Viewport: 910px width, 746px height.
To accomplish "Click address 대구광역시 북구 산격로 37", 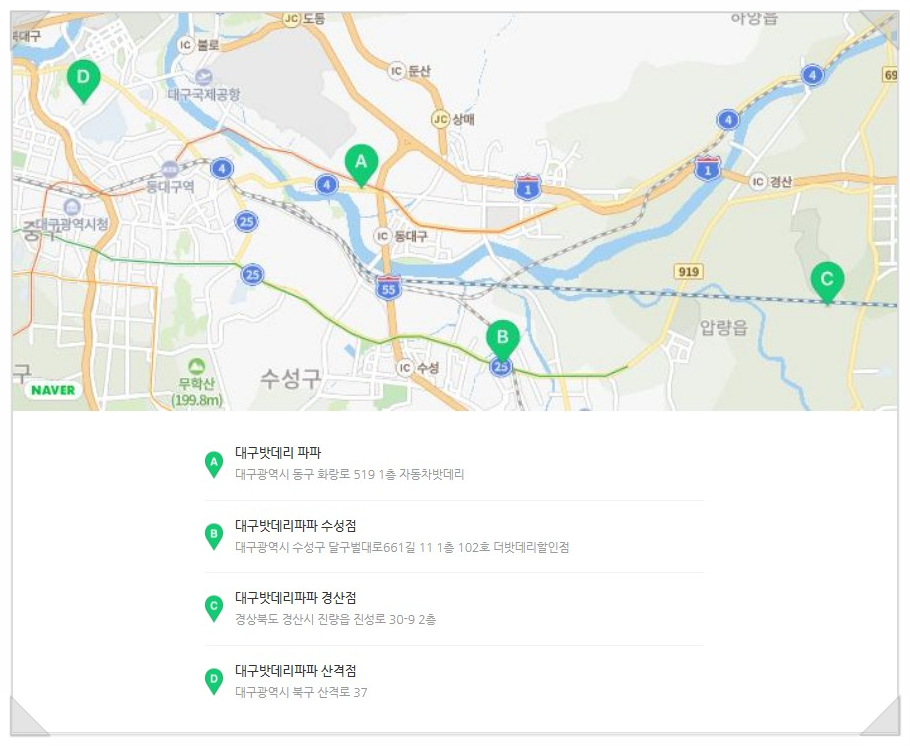I will pos(301,692).
